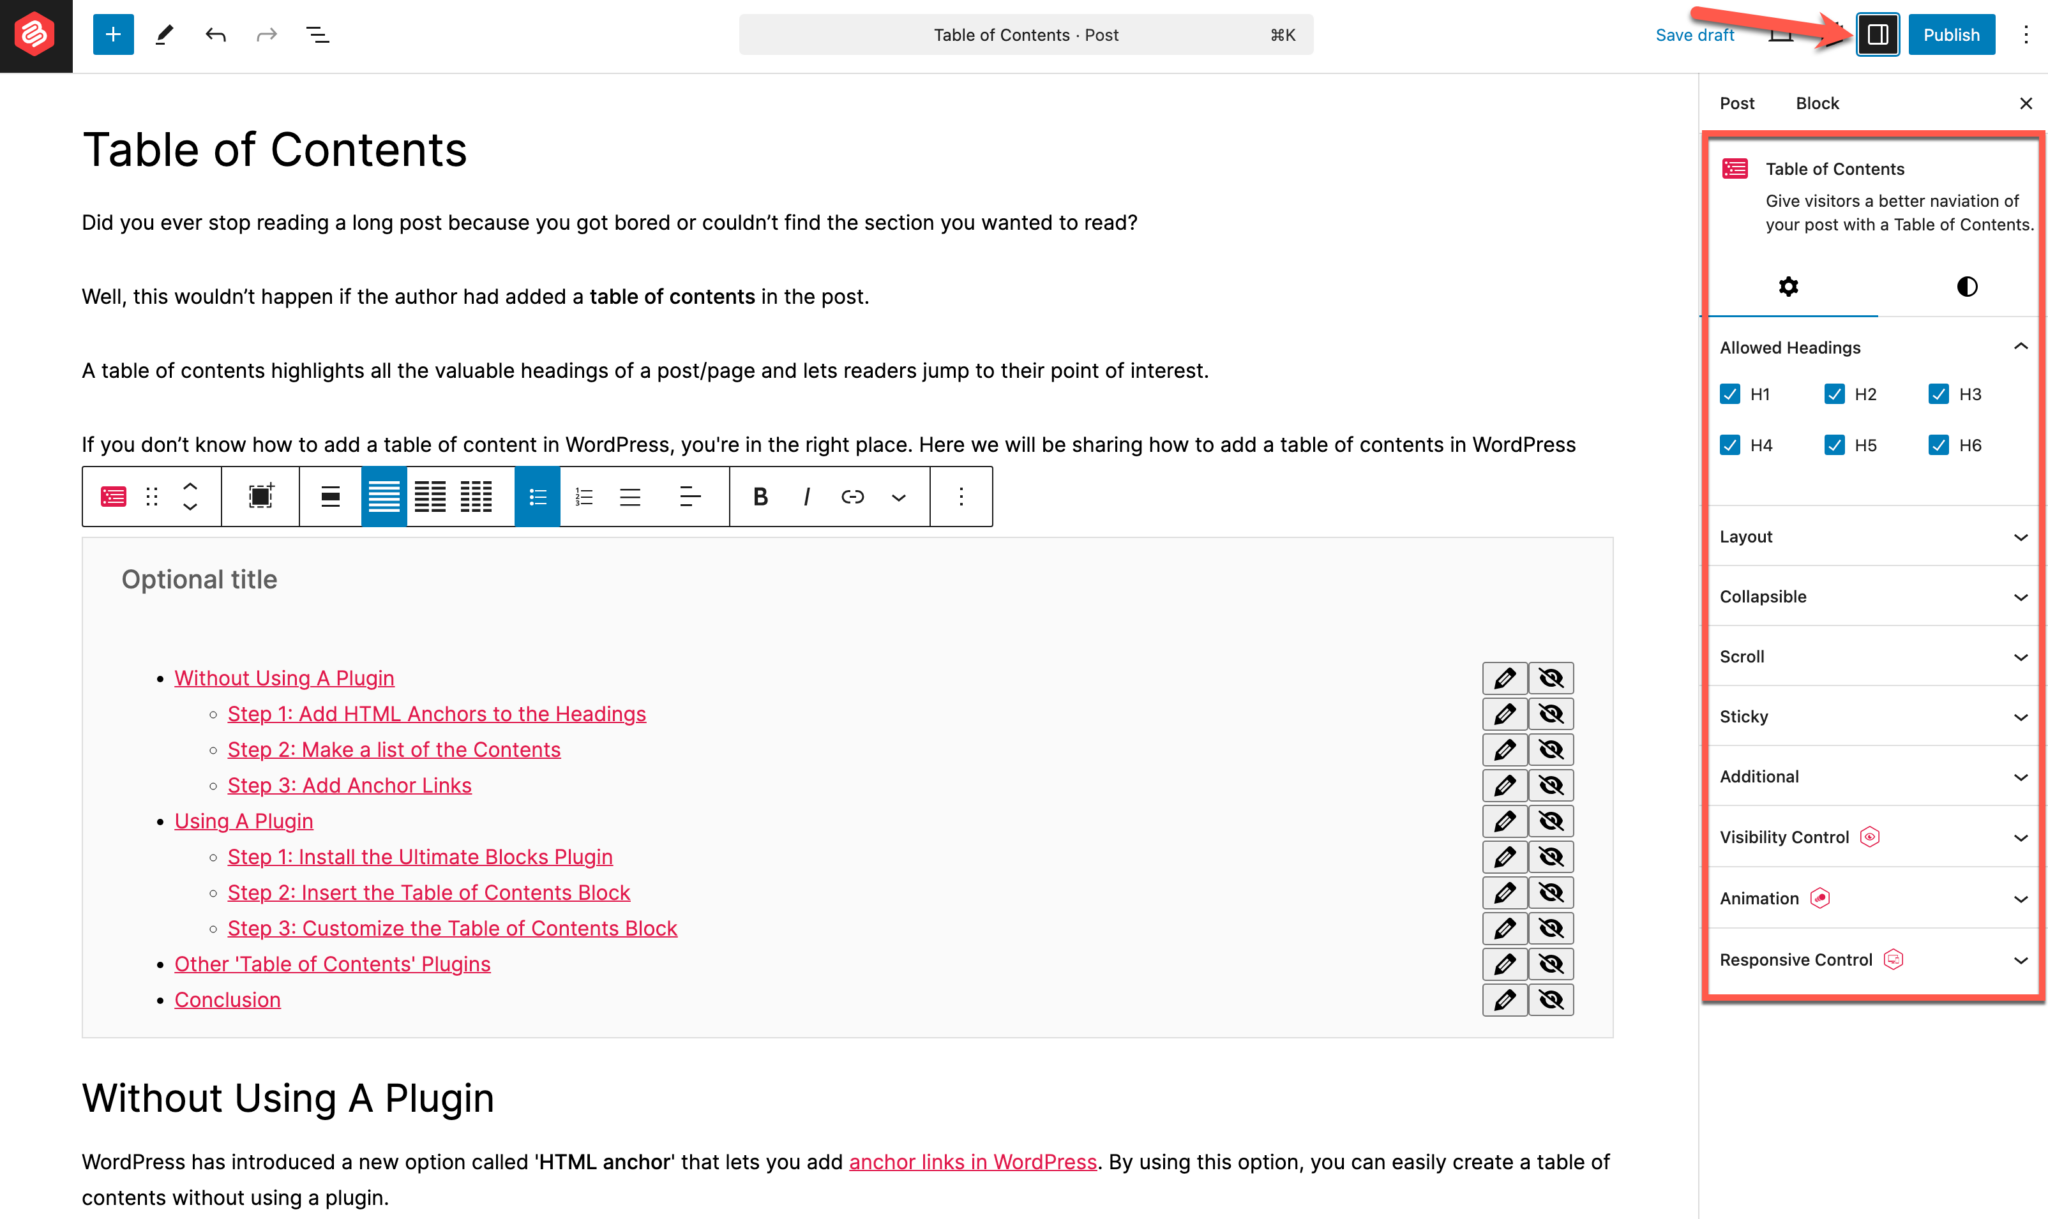The width and height of the screenshot is (2048, 1219).
Task: Edit the 'Conclusion' entry pencil icon
Action: pyautogui.click(x=1504, y=1000)
